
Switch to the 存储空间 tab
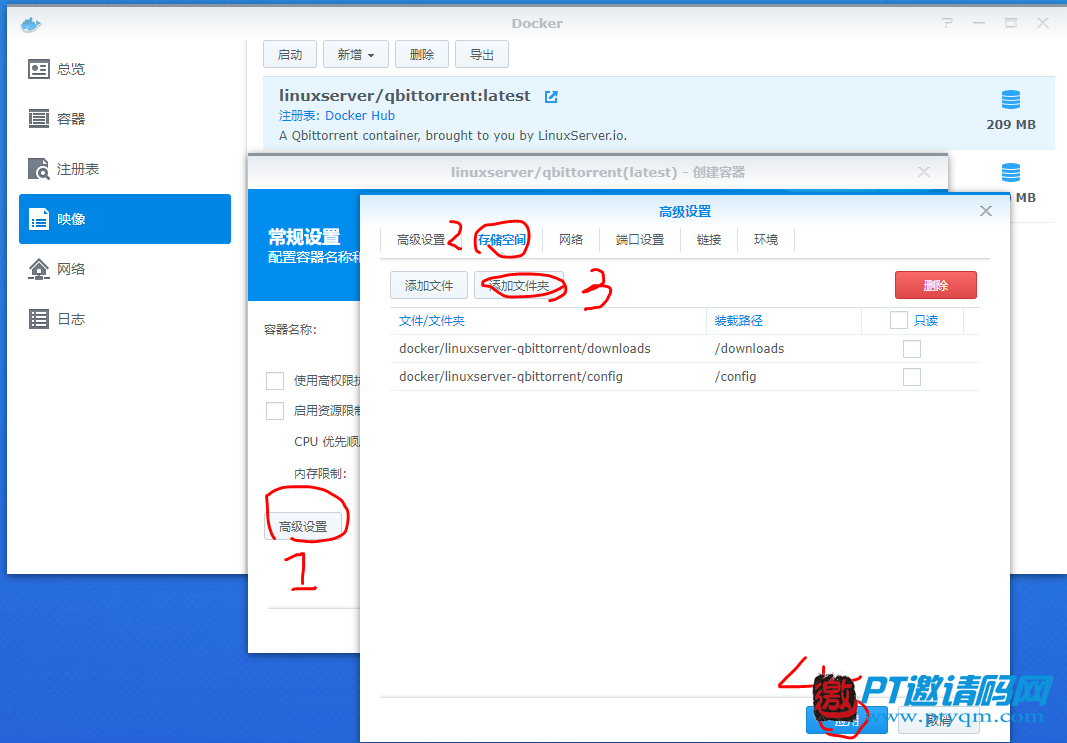click(x=502, y=240)
